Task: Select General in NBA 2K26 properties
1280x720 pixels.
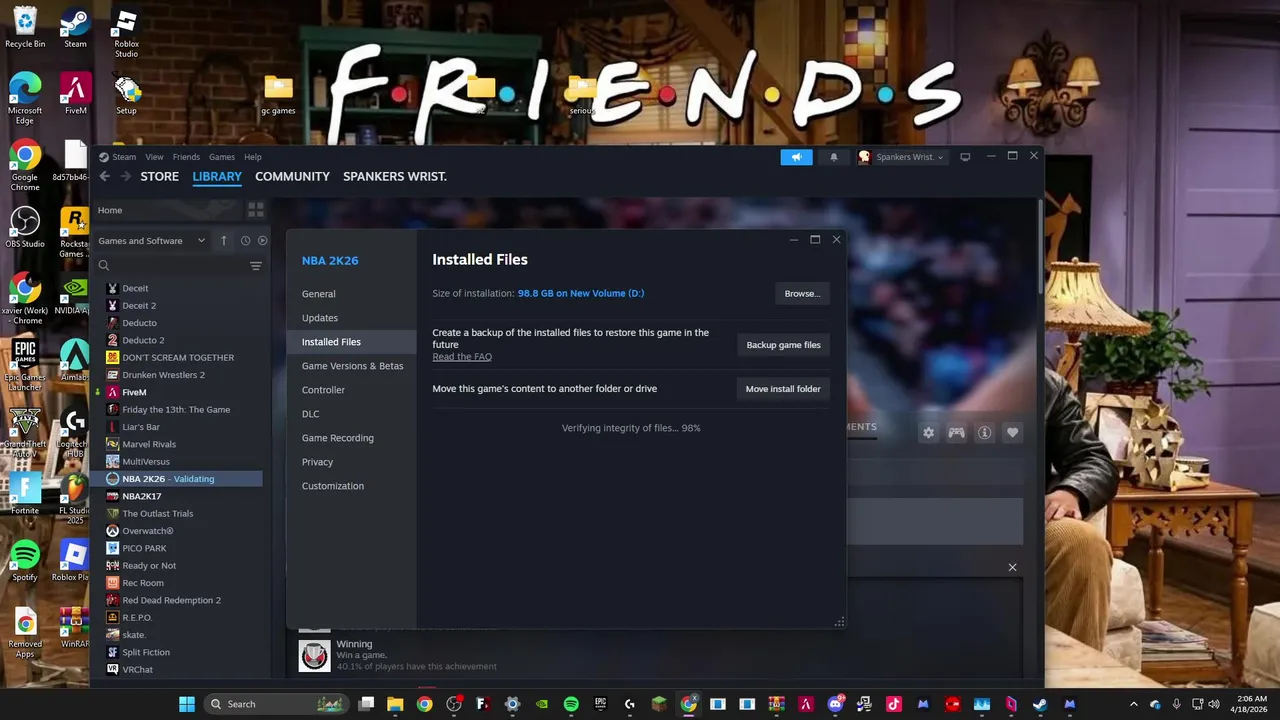Action: pyautogui.click(x=351, y=294)
